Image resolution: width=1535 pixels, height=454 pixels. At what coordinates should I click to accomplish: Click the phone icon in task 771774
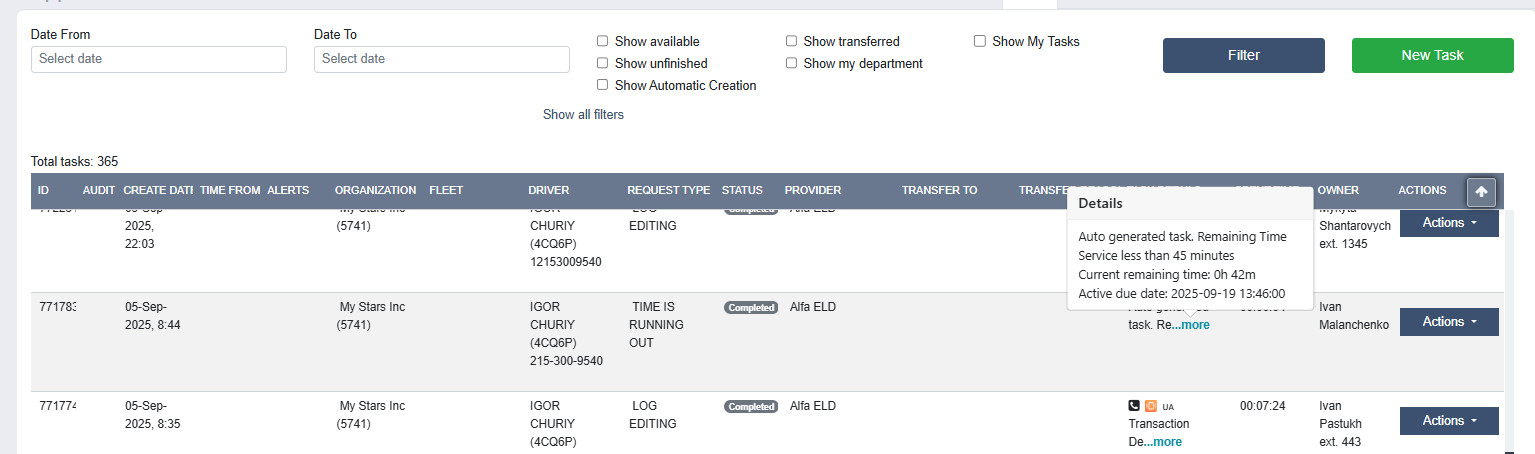[1134, 406]
